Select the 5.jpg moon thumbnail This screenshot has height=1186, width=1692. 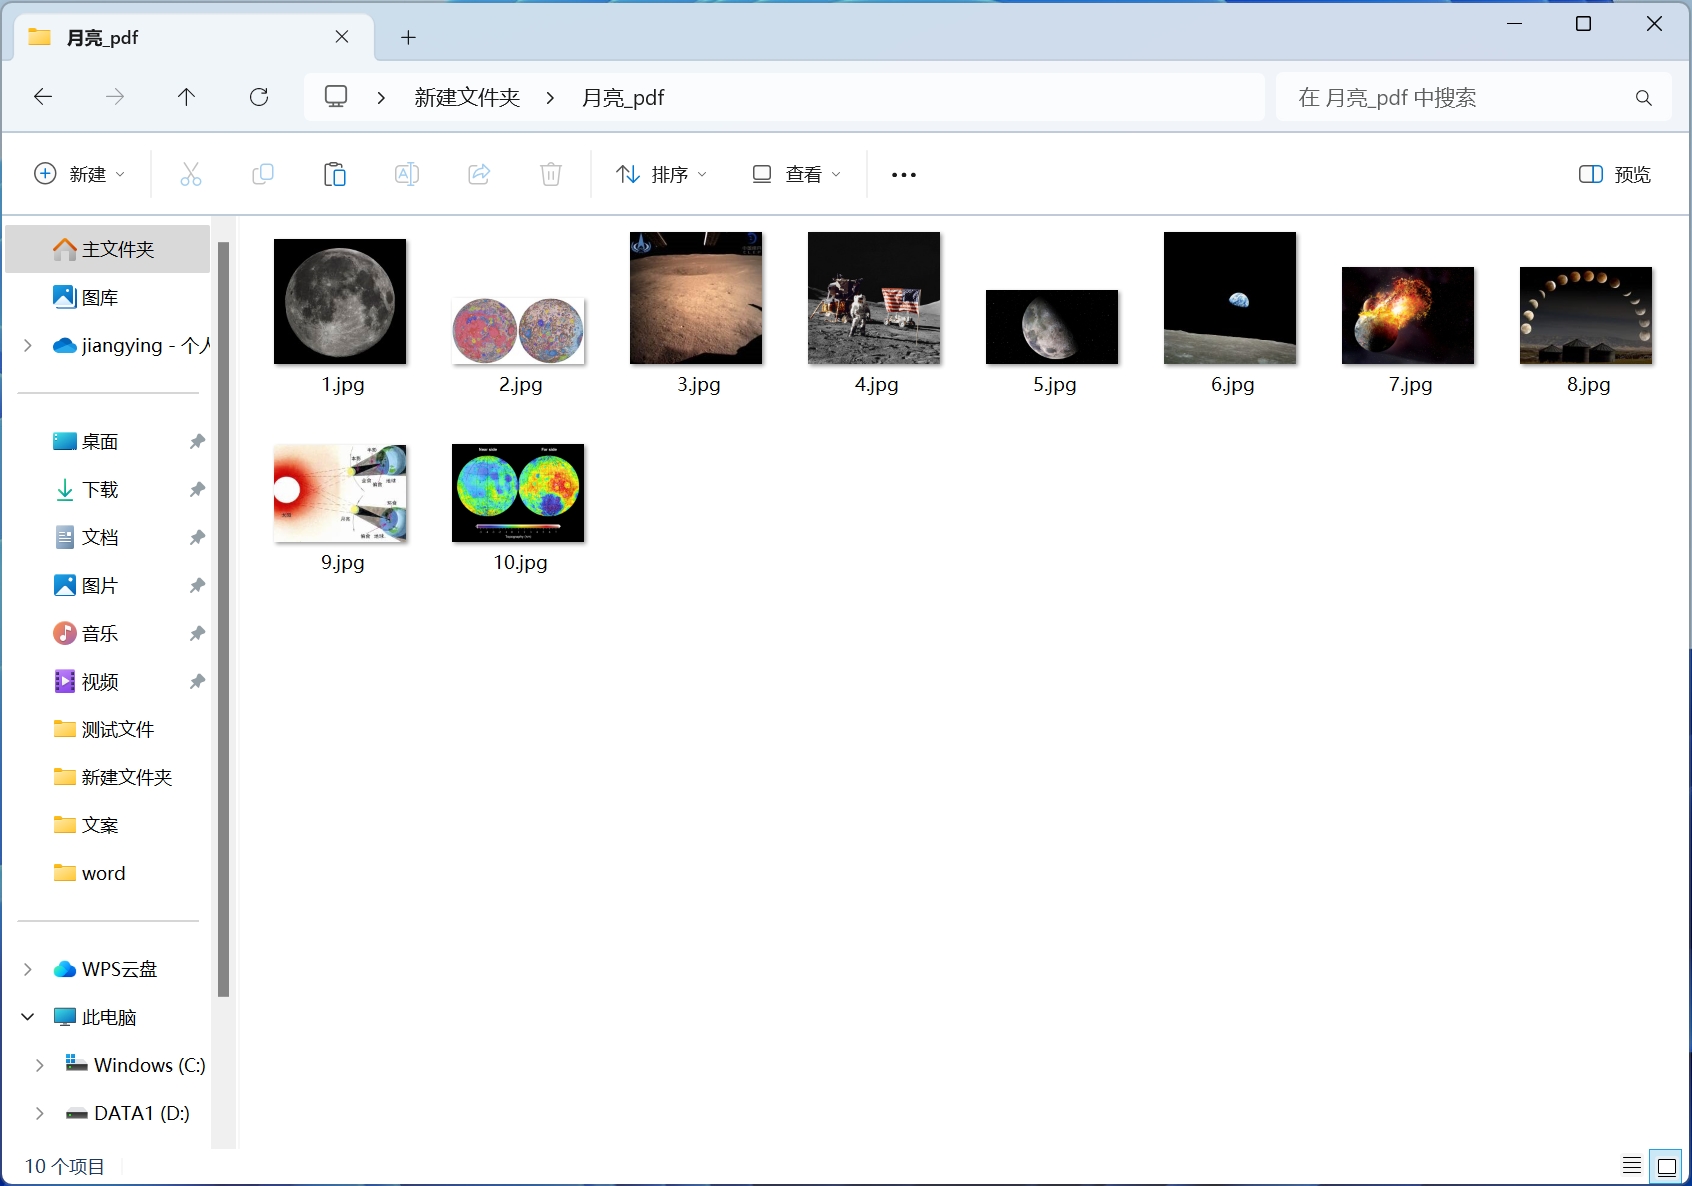coord(1052,327)
